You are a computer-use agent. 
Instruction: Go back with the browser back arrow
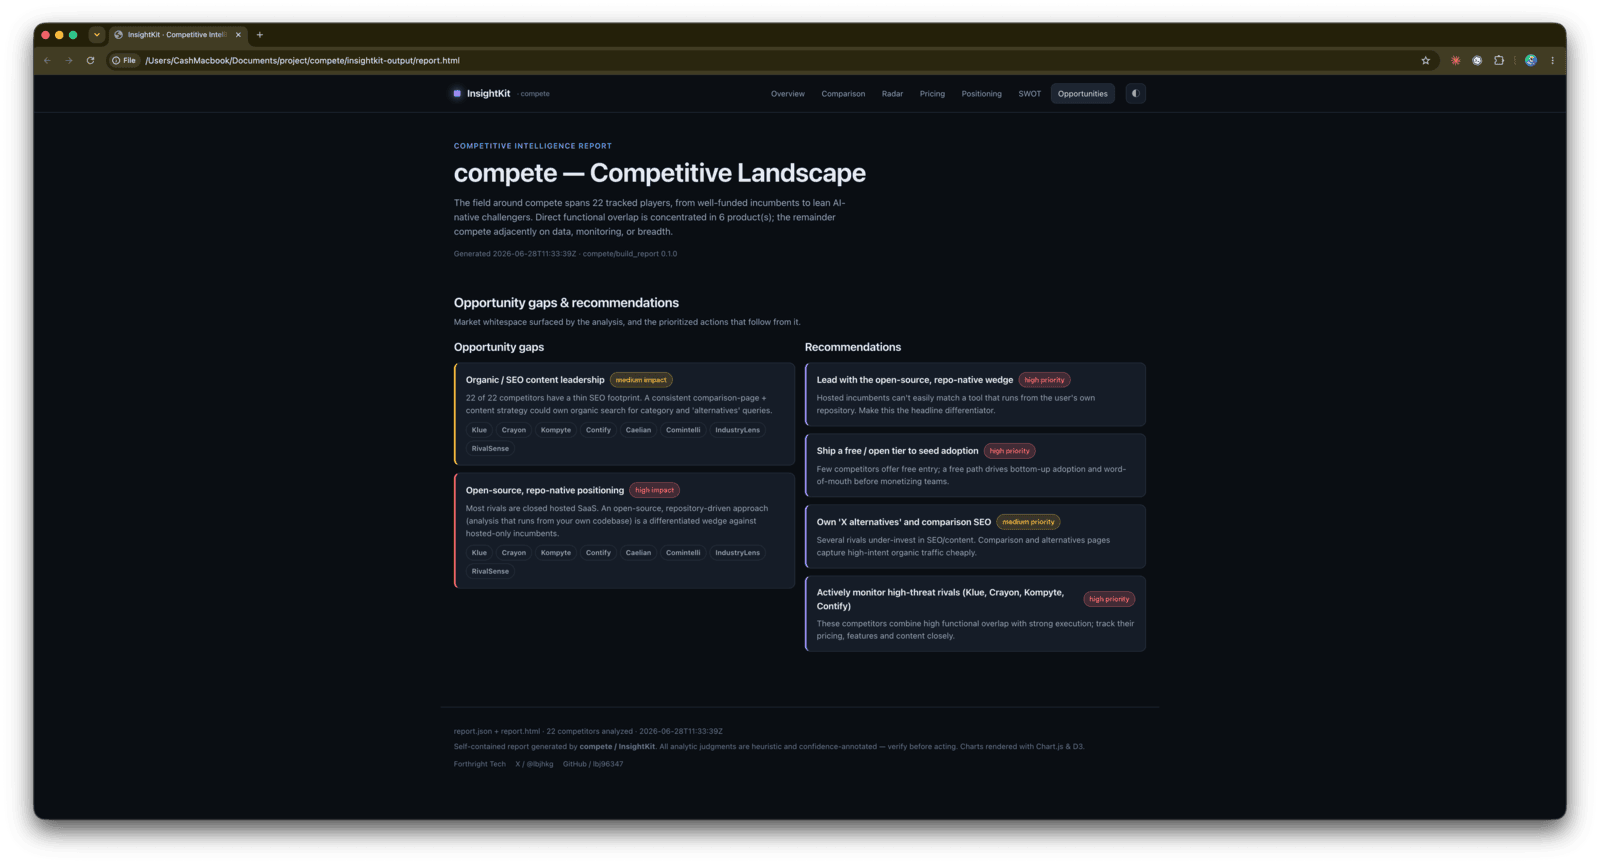tap(47, 60)
